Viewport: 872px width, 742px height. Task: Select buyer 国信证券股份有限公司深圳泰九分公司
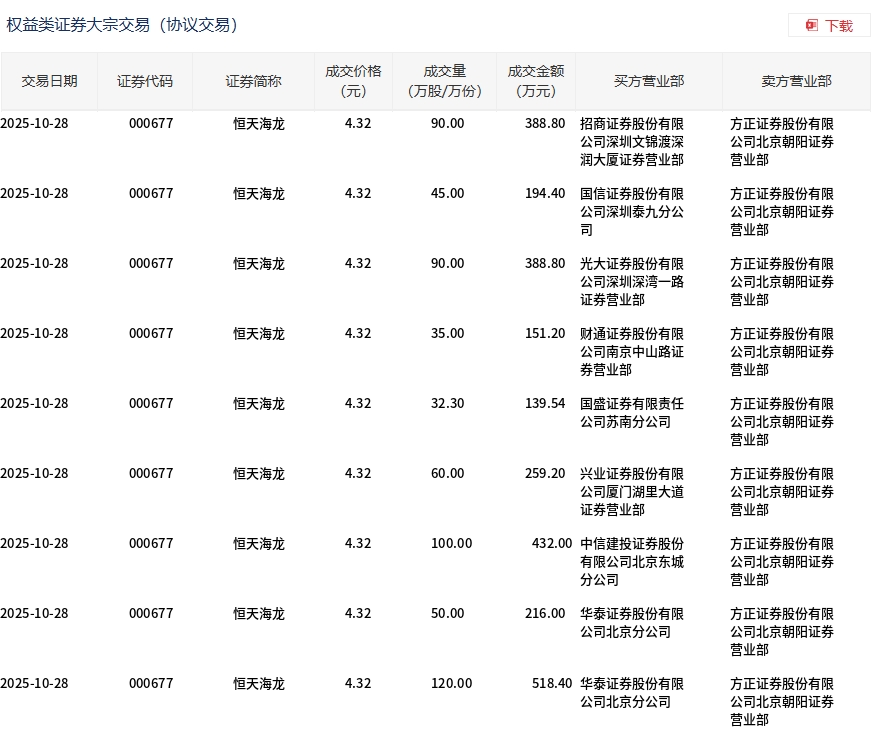(632, 212)
